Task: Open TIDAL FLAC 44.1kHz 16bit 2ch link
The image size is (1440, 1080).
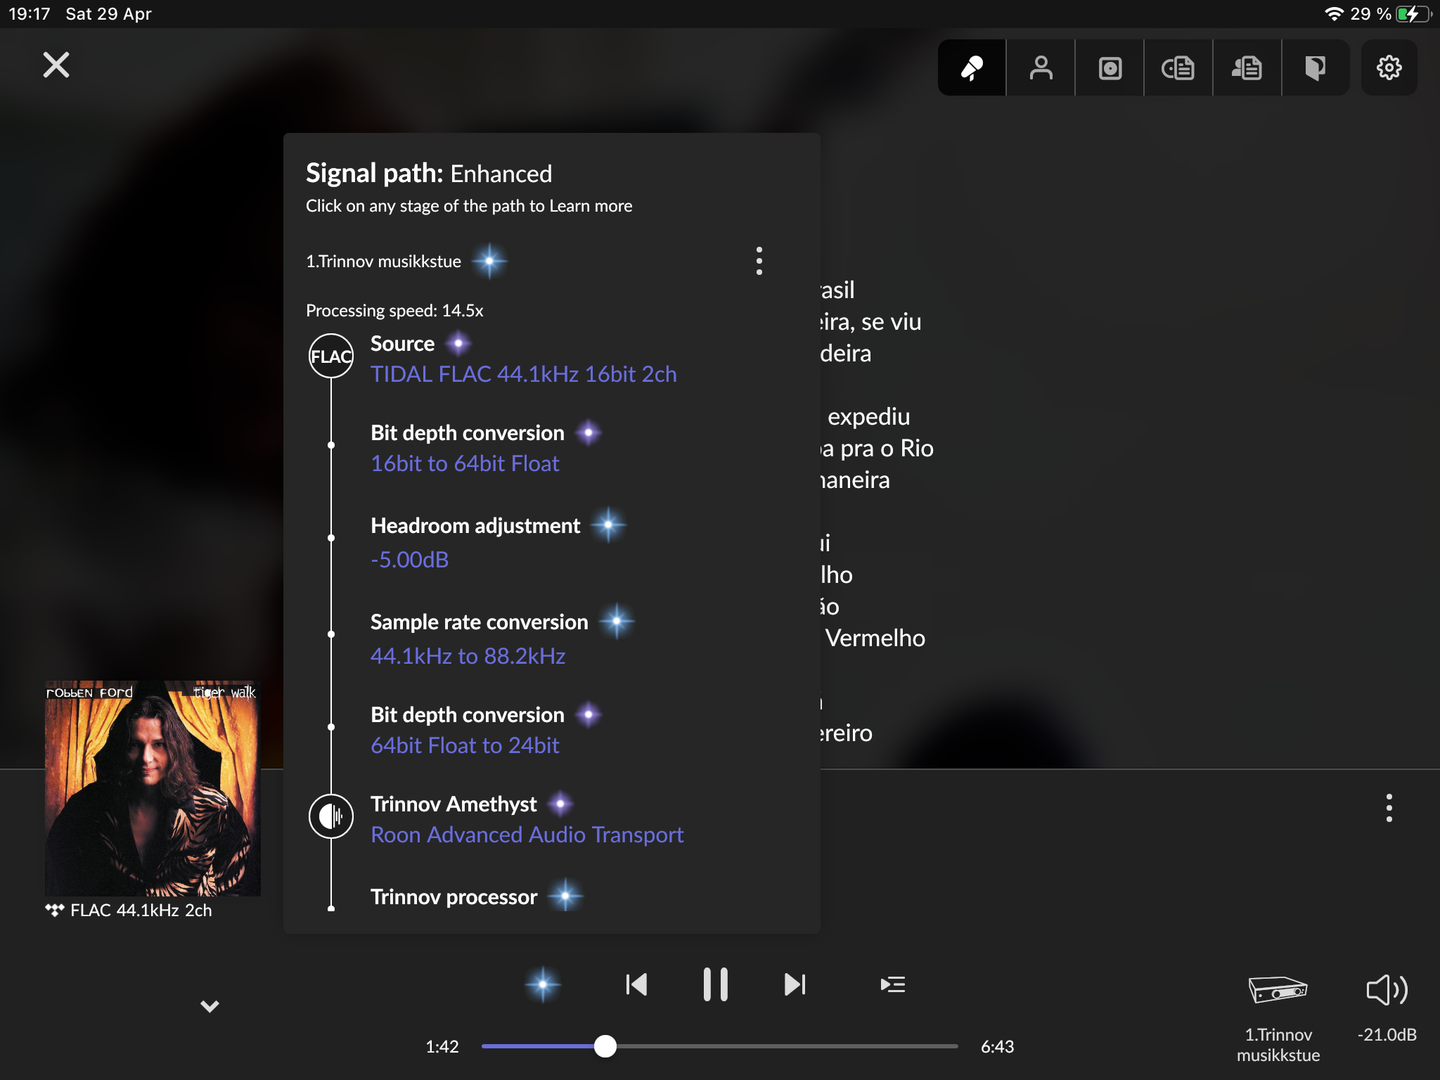Action: coord(524,374)
